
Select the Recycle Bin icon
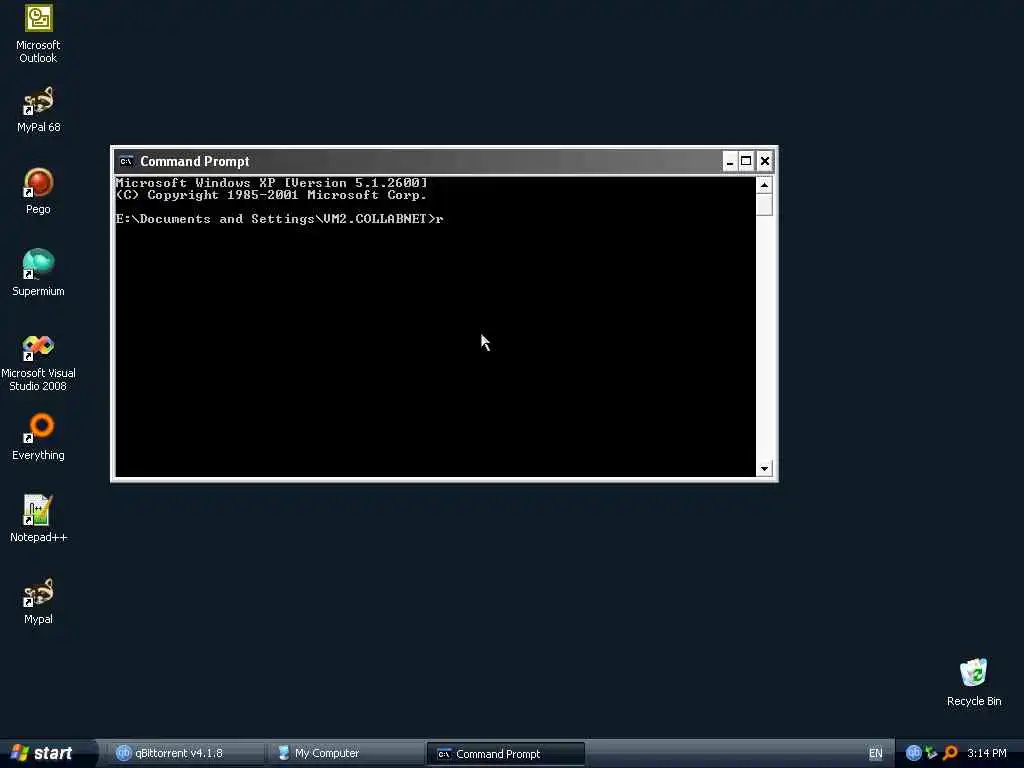(x=974, y=682)
